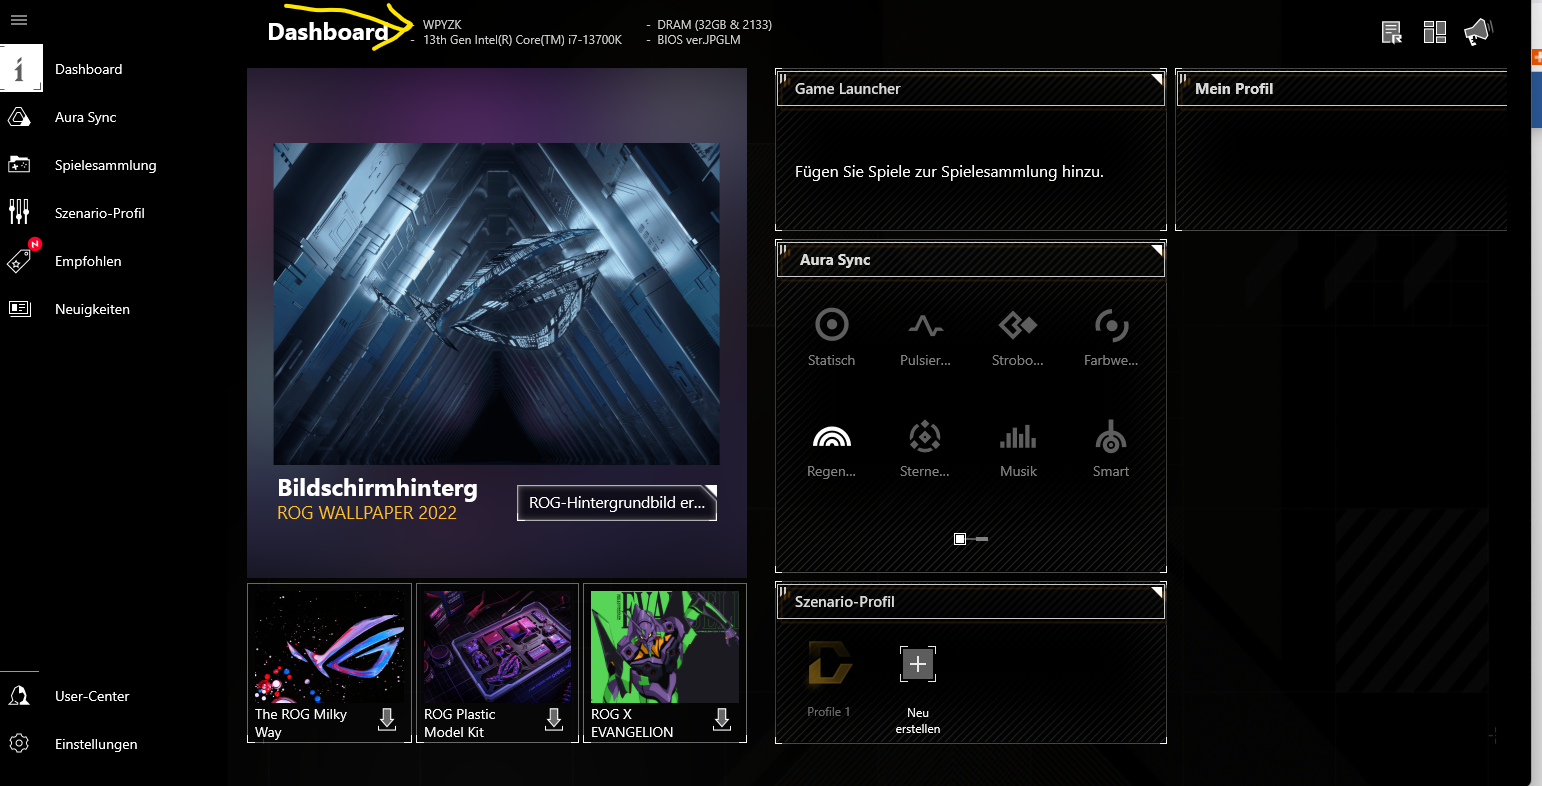Open Aura Sync in the sidebar
This screenshot has height=786, width=1542.
click(86, 117)
